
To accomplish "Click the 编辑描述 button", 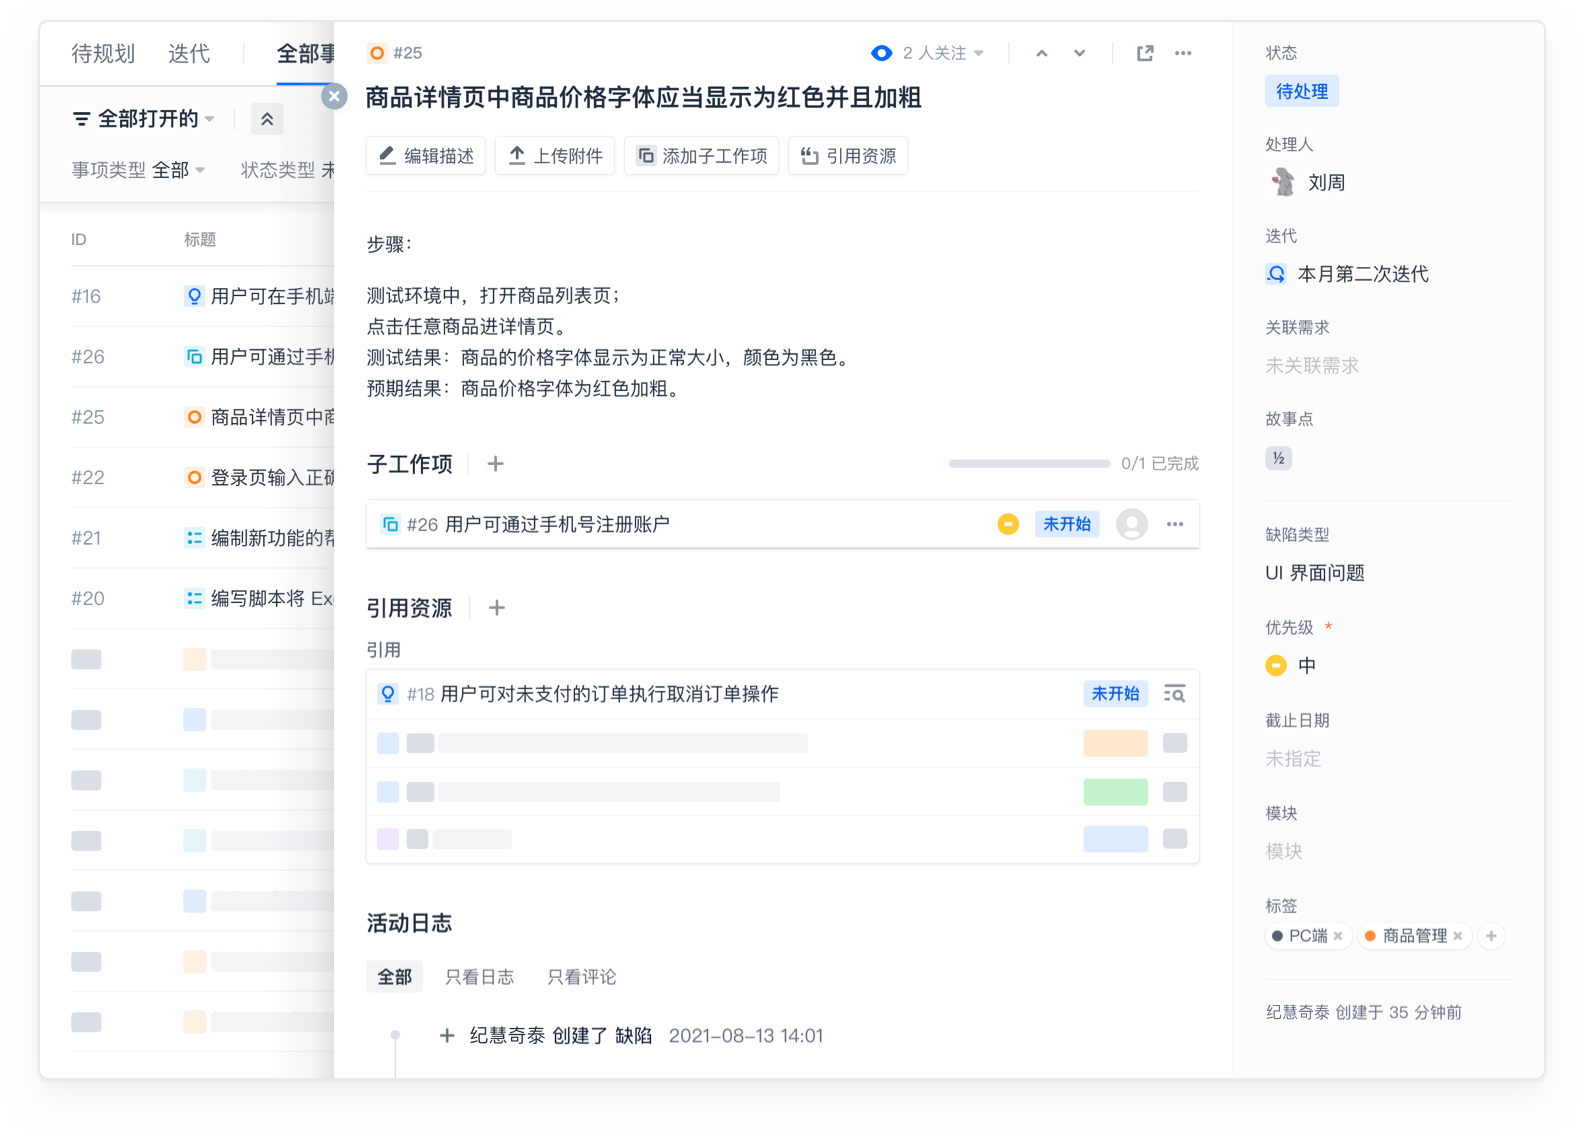I will click(x=426, y=156).
